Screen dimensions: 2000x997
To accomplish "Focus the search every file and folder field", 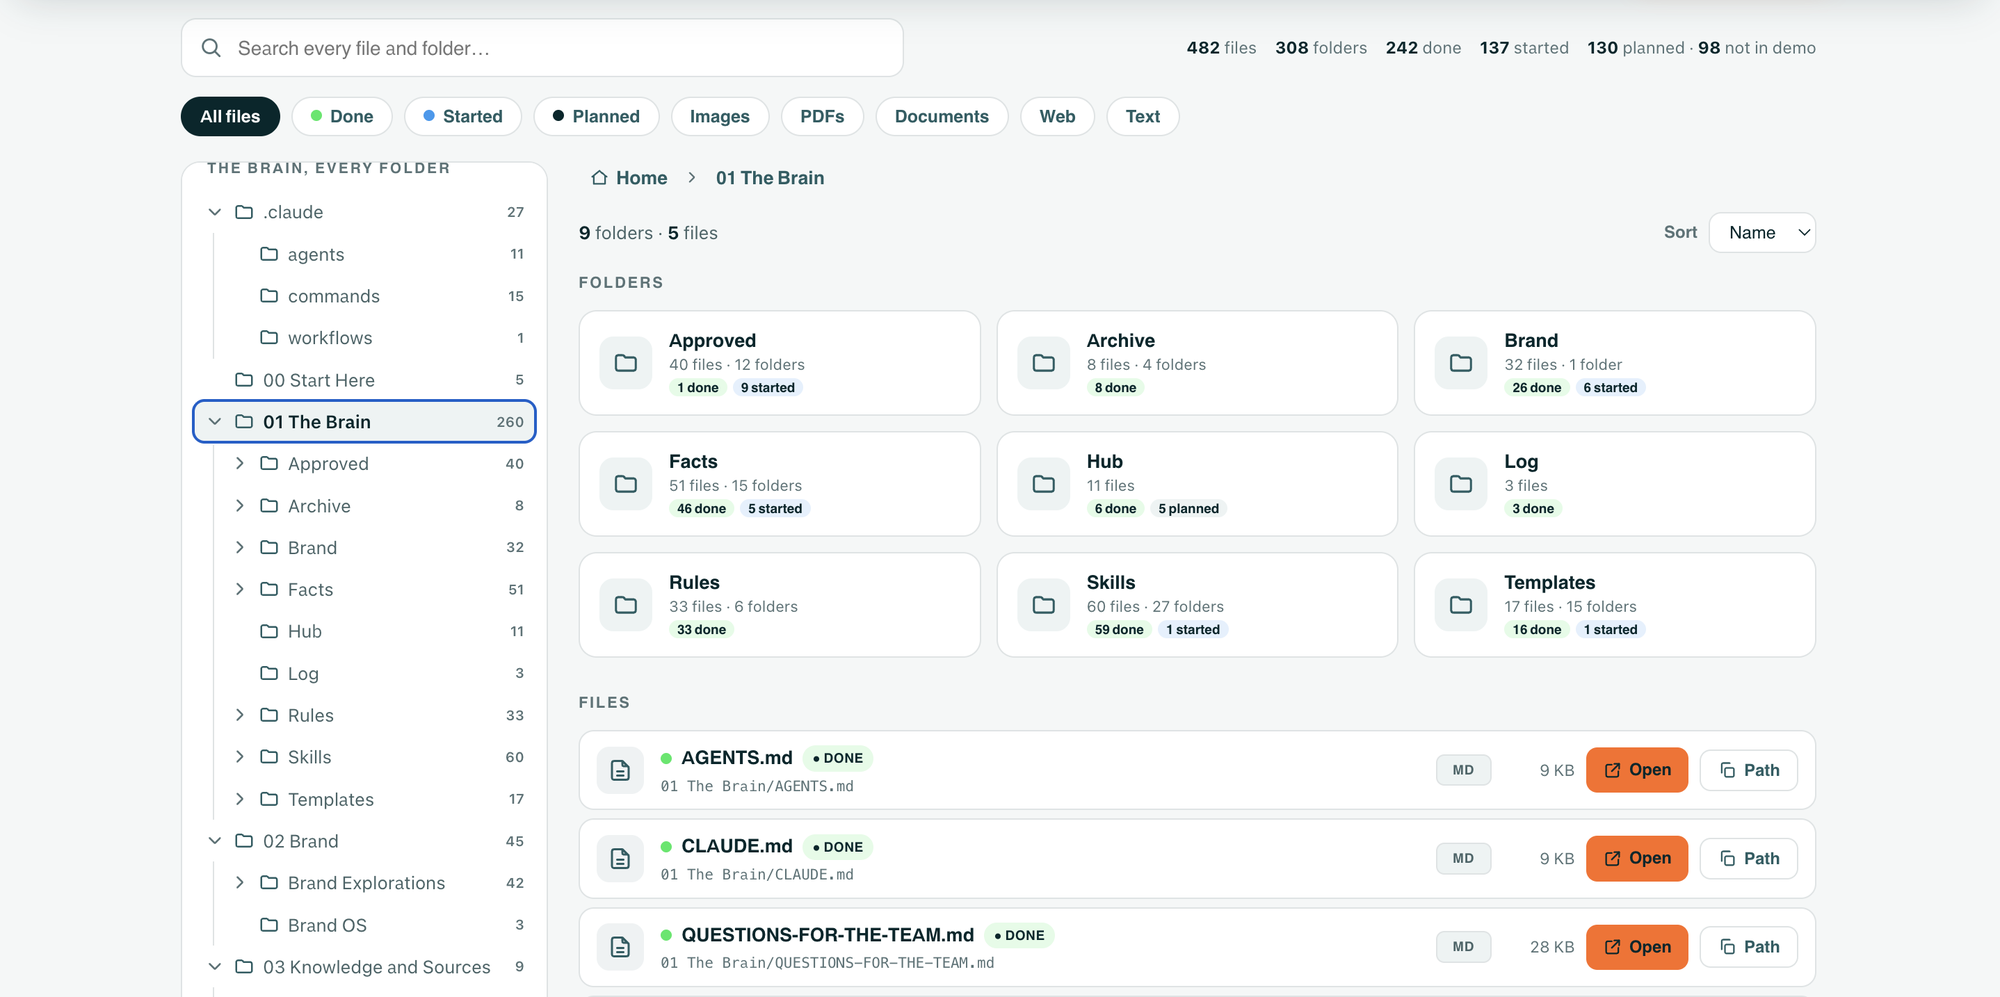I will (x=542, y=48).
